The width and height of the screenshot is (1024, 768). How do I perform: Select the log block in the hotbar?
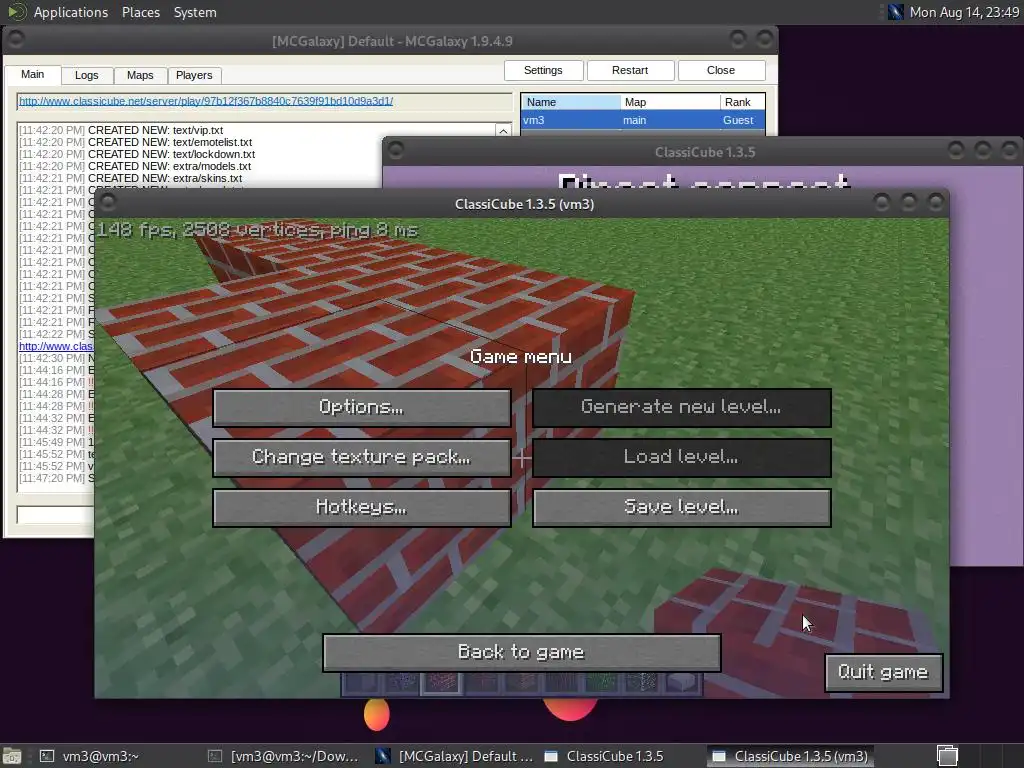coord(561,683)
